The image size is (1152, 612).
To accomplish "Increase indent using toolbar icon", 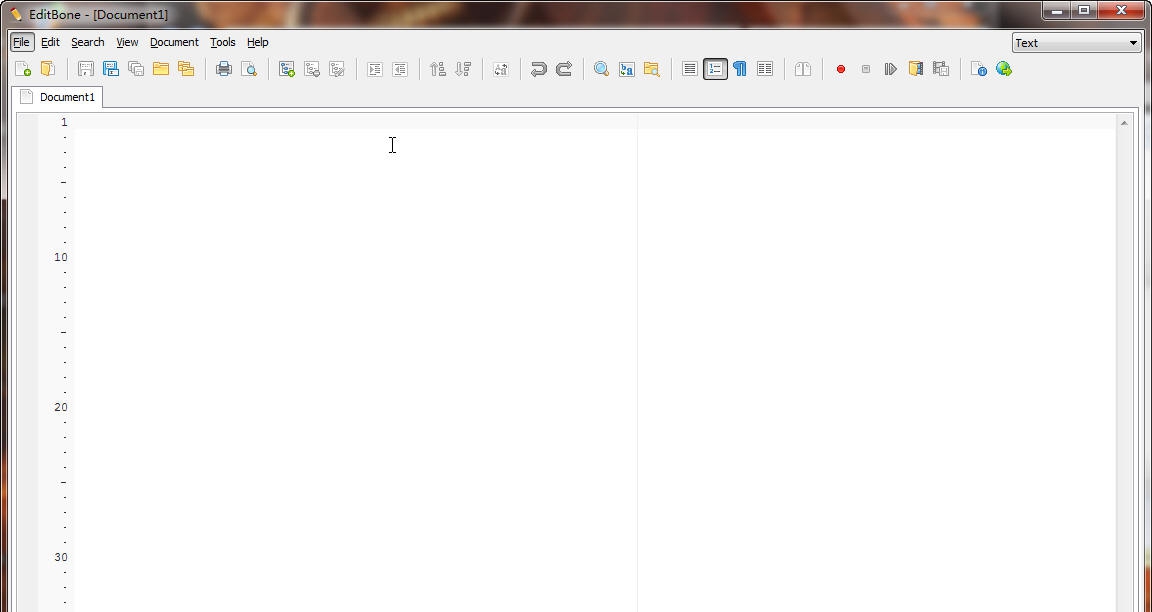I will click(375, 69).
